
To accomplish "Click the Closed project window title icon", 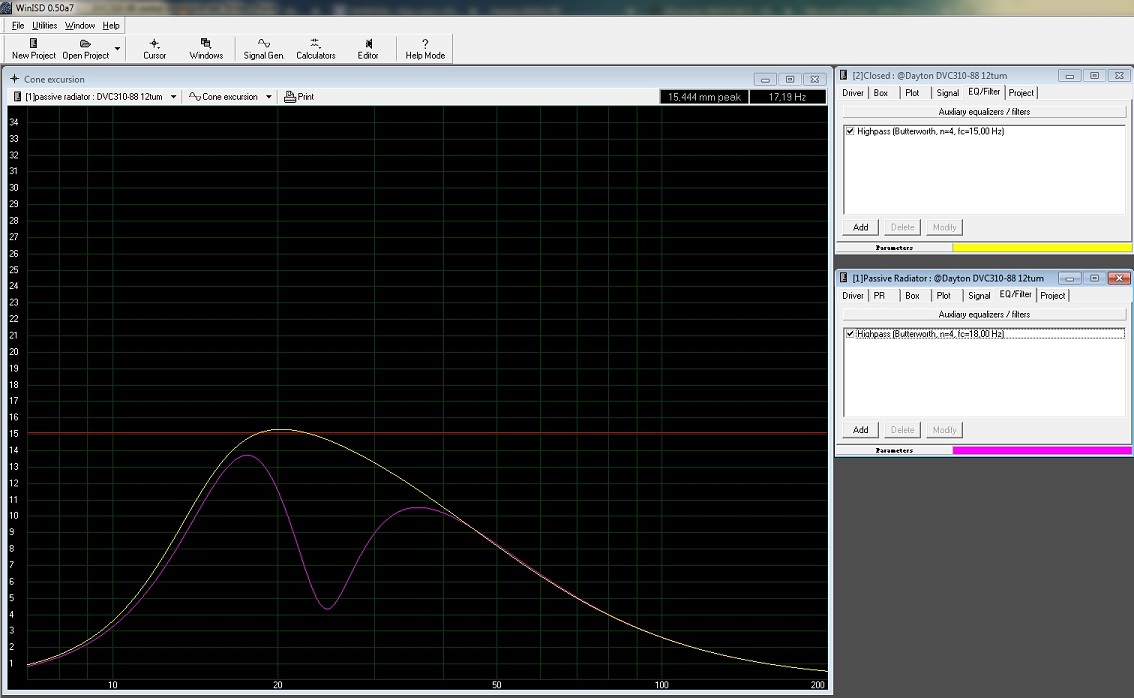I will [843, 75].
